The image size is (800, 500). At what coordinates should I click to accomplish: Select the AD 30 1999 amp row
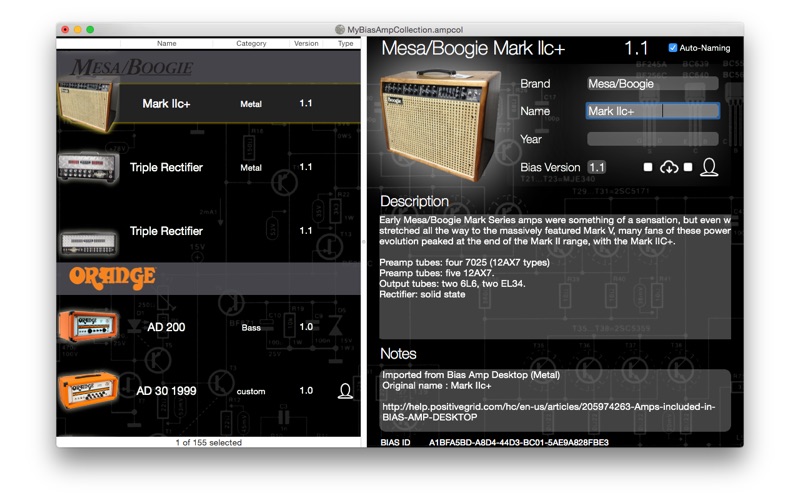[209, 391]
